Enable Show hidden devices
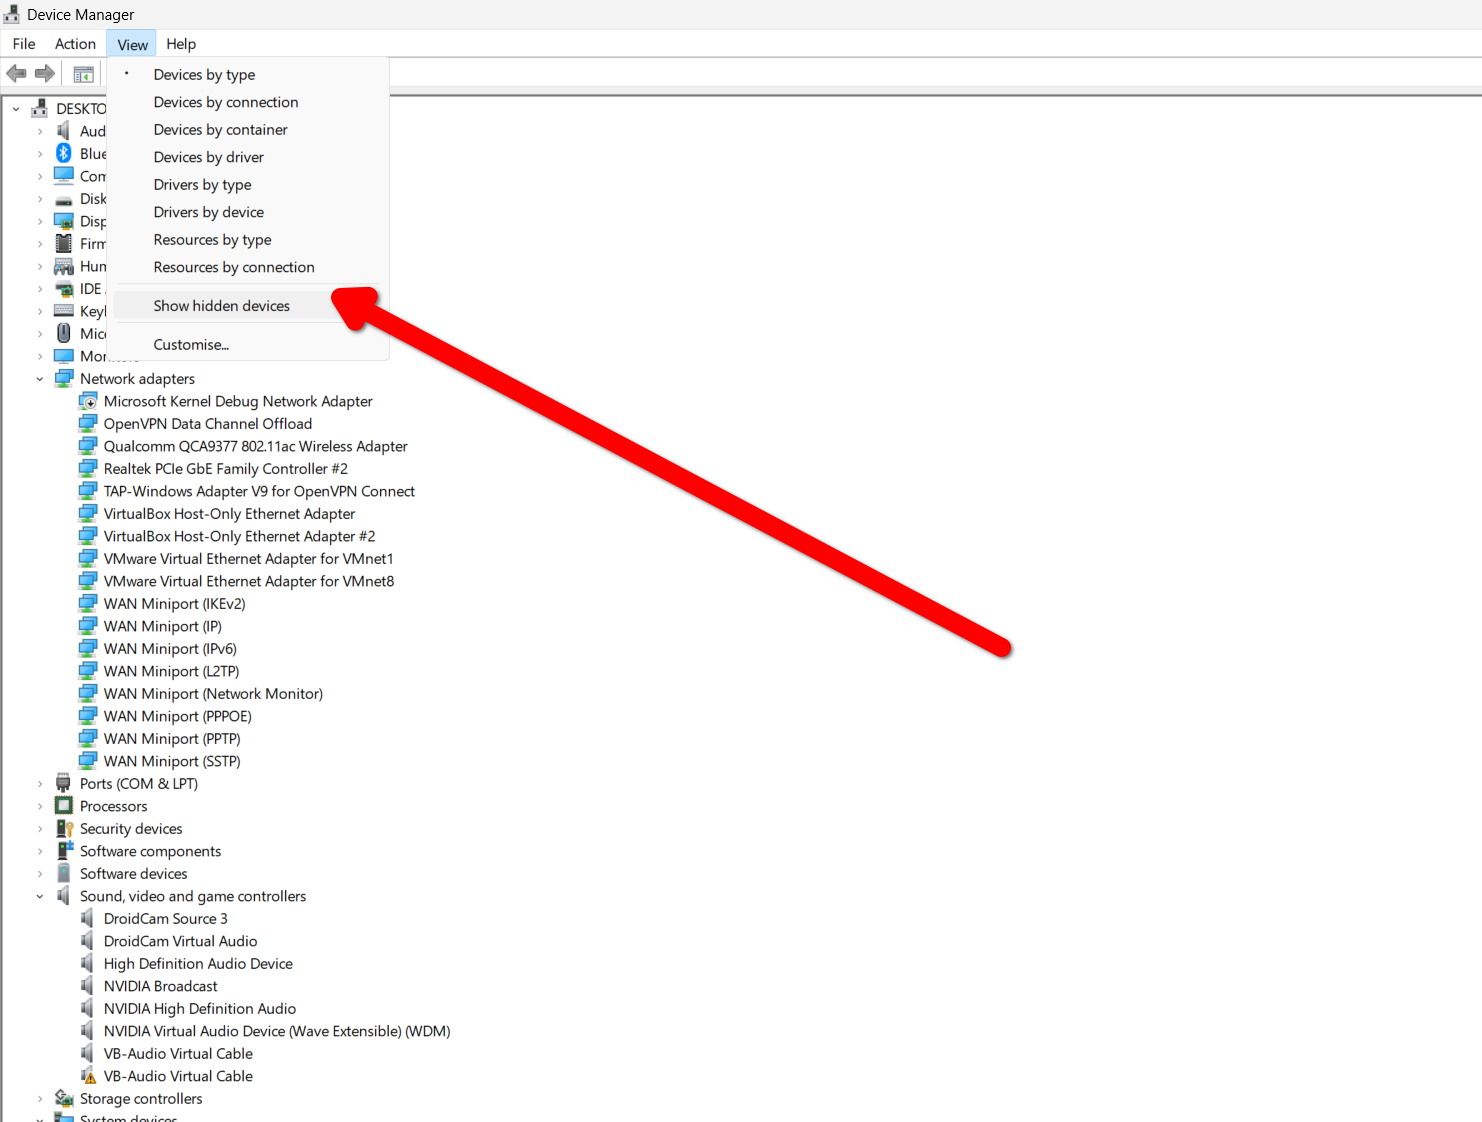The width and height of the screenshot is (1482, 1122). 221,305
